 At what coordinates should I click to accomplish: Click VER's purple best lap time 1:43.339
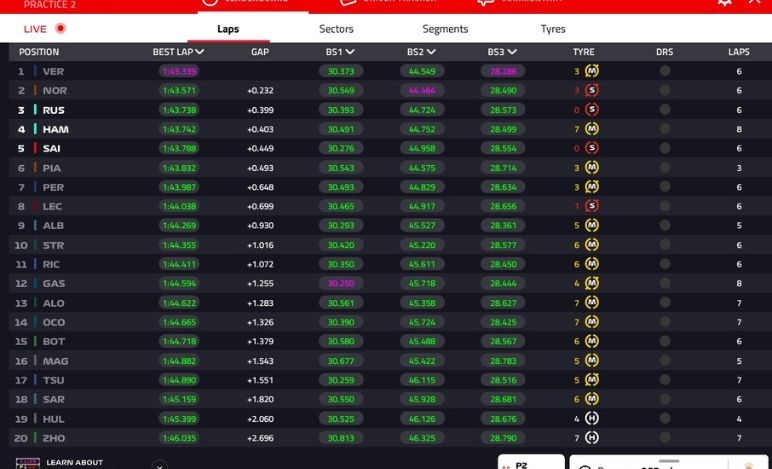[x=179, y=71]
